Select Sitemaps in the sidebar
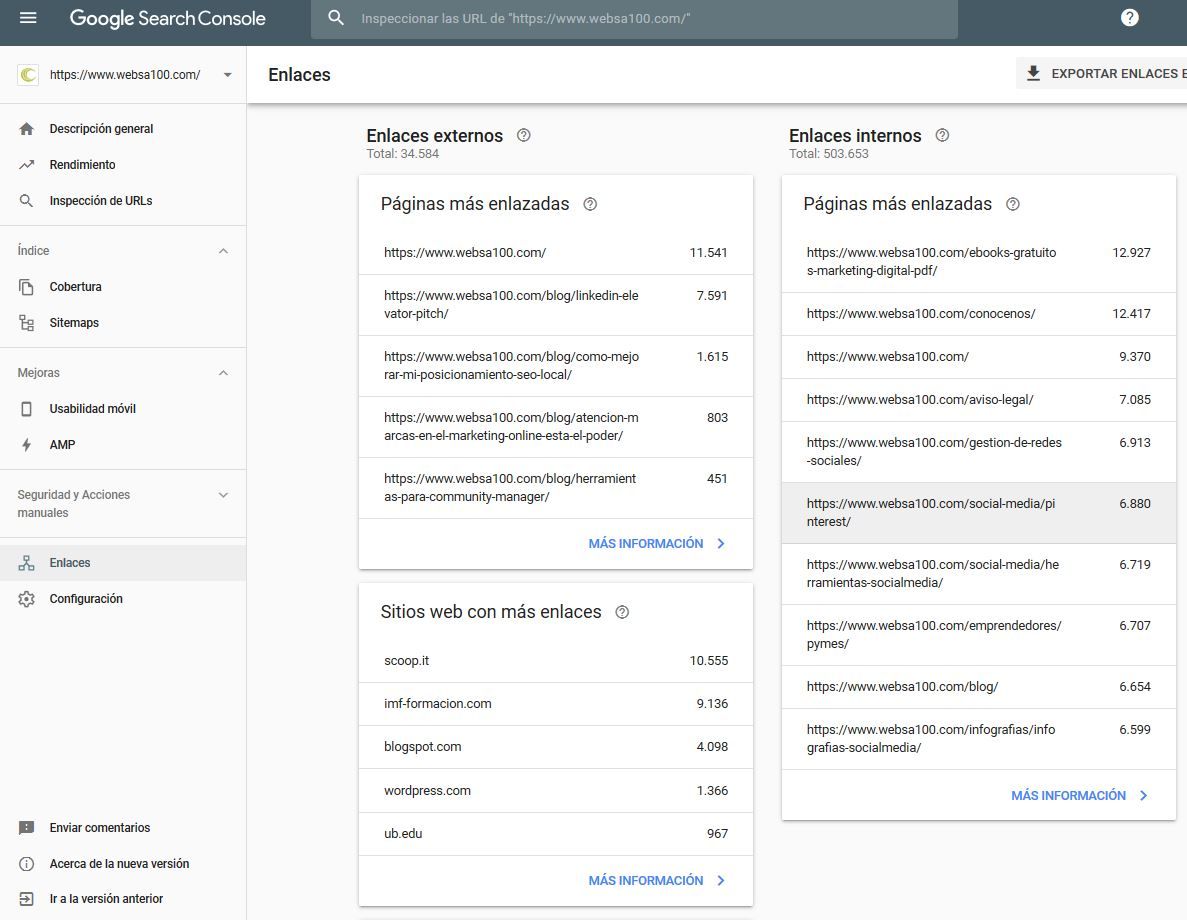 coord(74,323)
